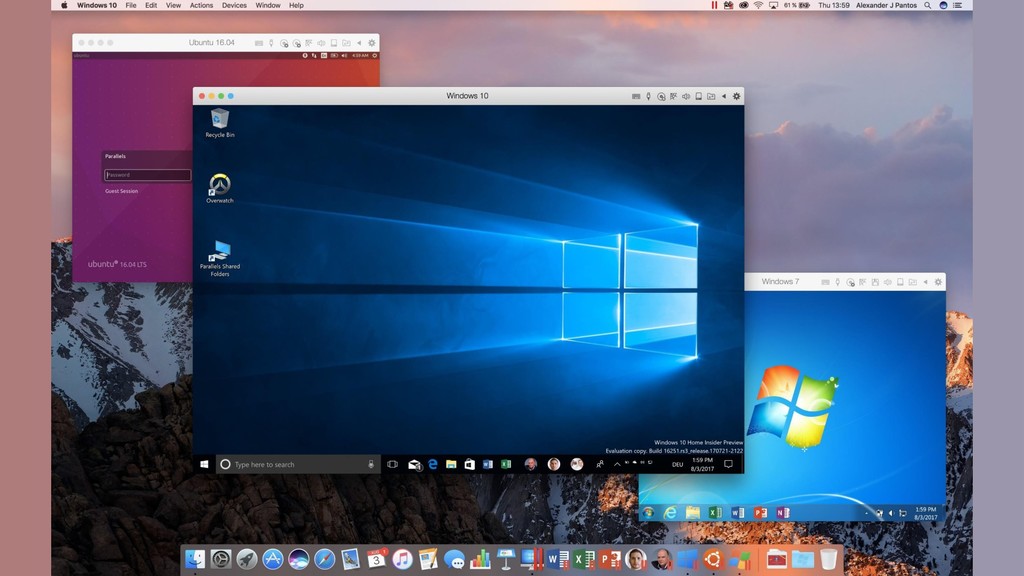Open Microsoft Store in the Windows 10 taskbar
This screenshot has width=1024, height=576.
click(x=469, y=464)
